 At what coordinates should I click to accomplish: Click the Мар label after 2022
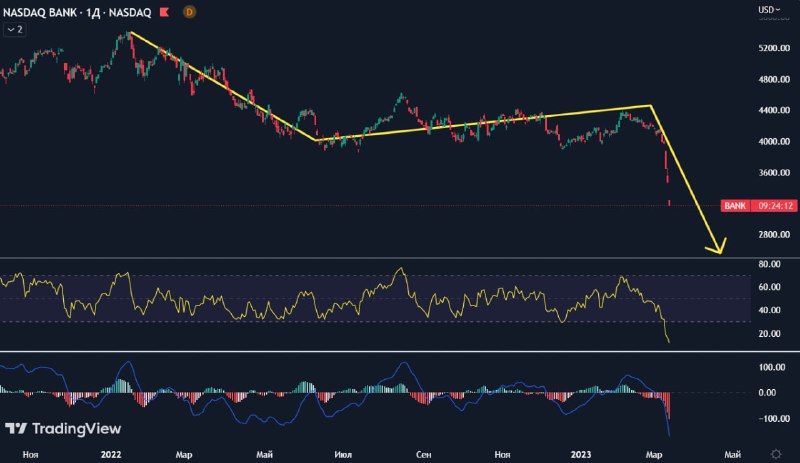[184, 454]
